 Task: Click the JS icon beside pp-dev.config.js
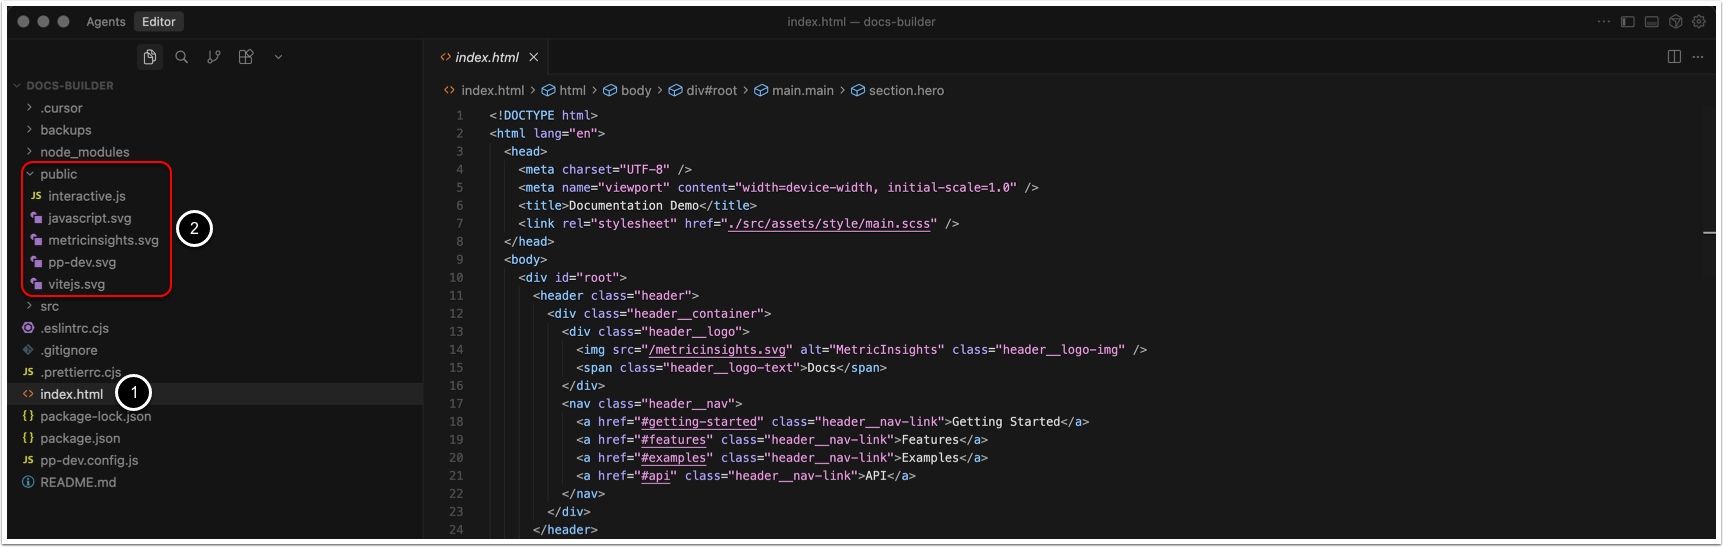(x=28, y=460)
